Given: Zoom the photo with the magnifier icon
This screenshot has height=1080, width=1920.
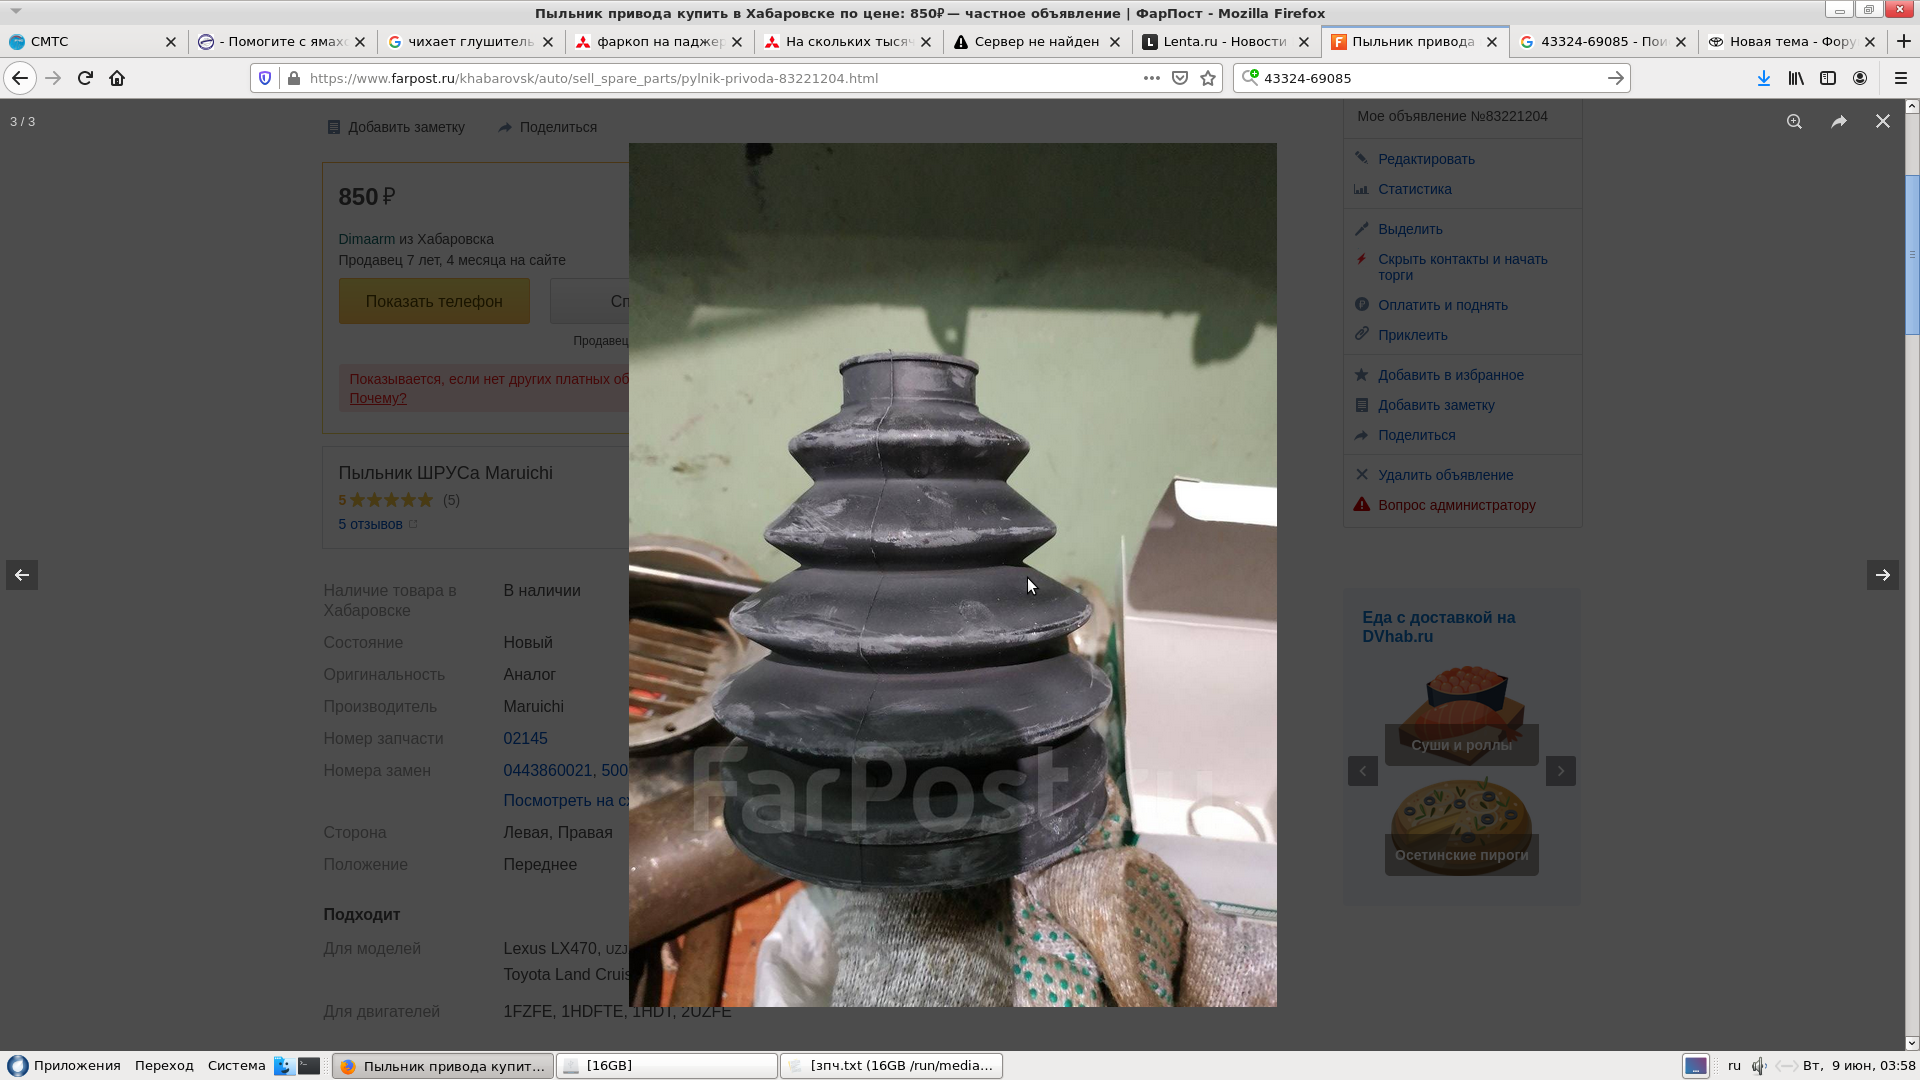Looking at the screenshot, I should click(1794, 121).
